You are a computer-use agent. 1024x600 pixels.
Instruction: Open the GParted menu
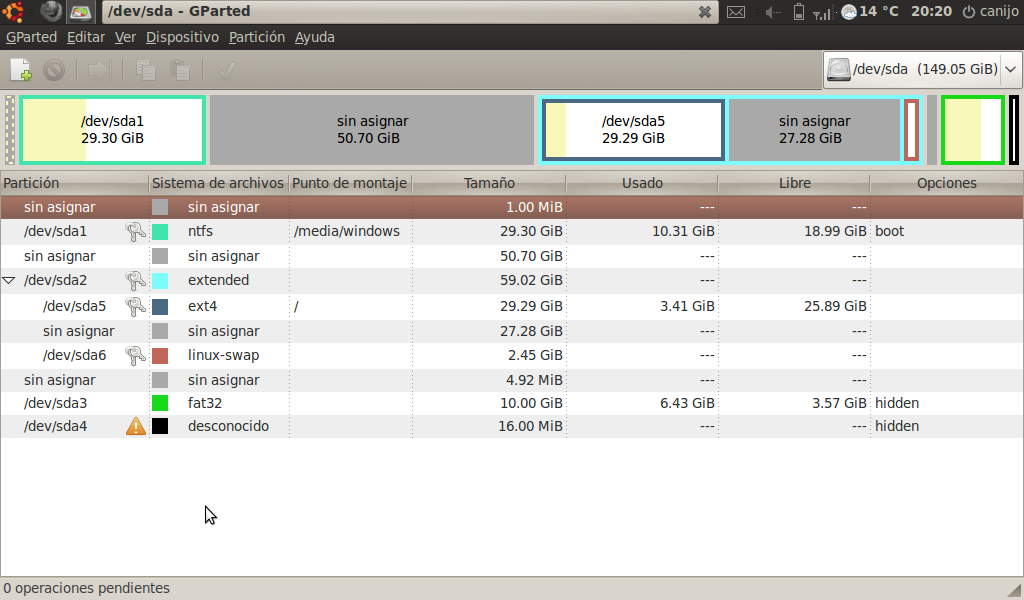31,37
